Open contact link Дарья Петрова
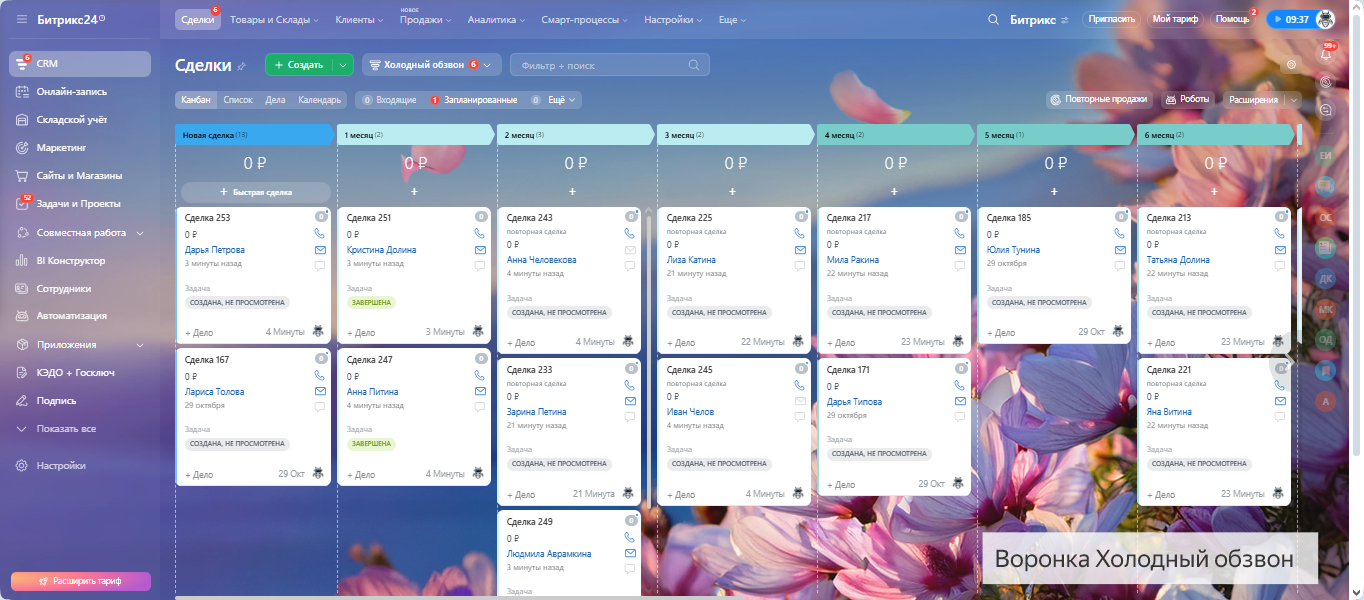This screenshot has width=1364, height=600. coord(215,250)
